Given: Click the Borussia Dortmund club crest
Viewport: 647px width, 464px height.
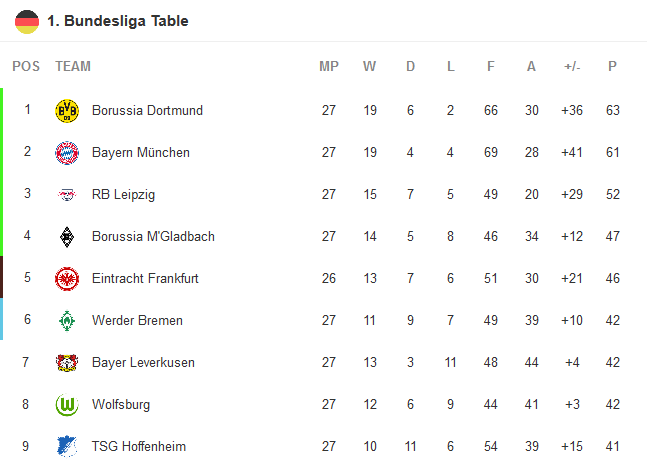Looking at the screenshot, I should pos(67,110).
